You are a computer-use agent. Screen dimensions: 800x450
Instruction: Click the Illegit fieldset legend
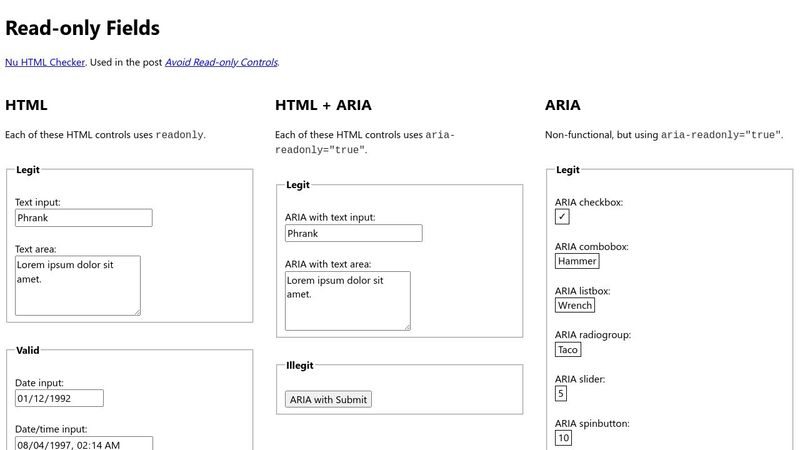[300, 365]
